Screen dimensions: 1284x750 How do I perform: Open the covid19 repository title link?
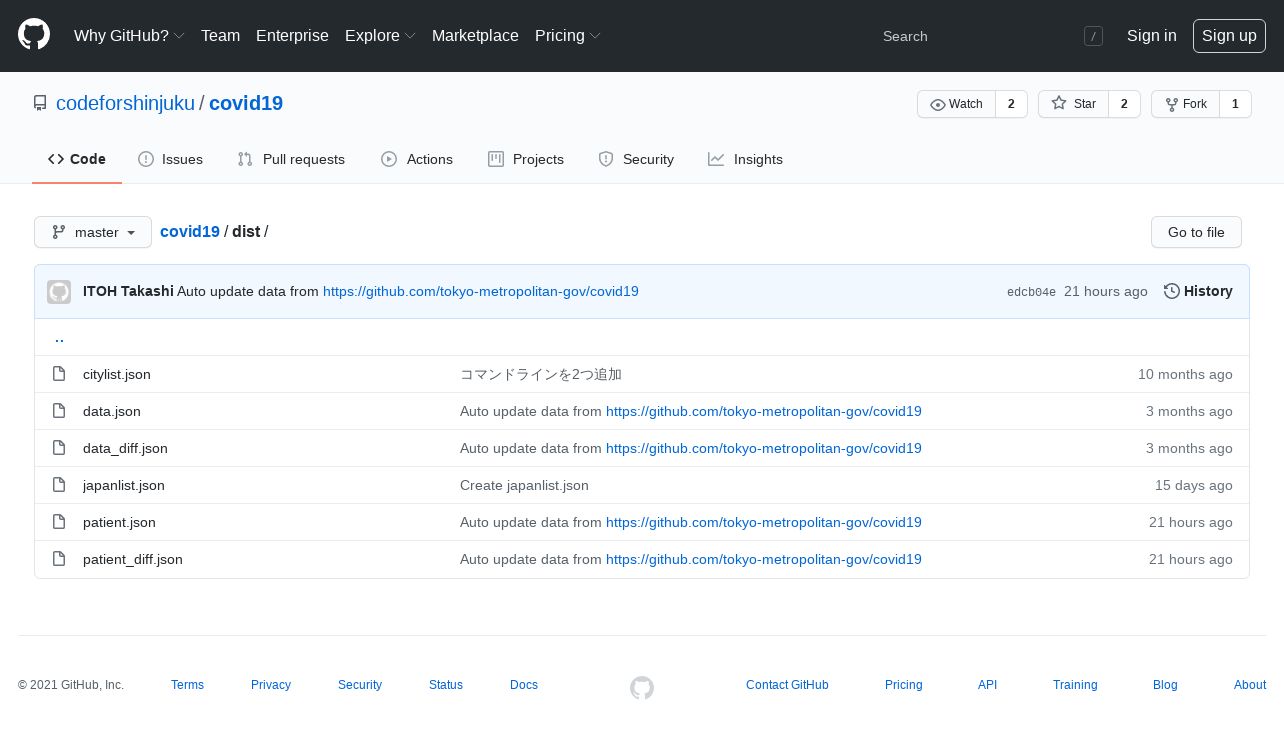(246, 103)
